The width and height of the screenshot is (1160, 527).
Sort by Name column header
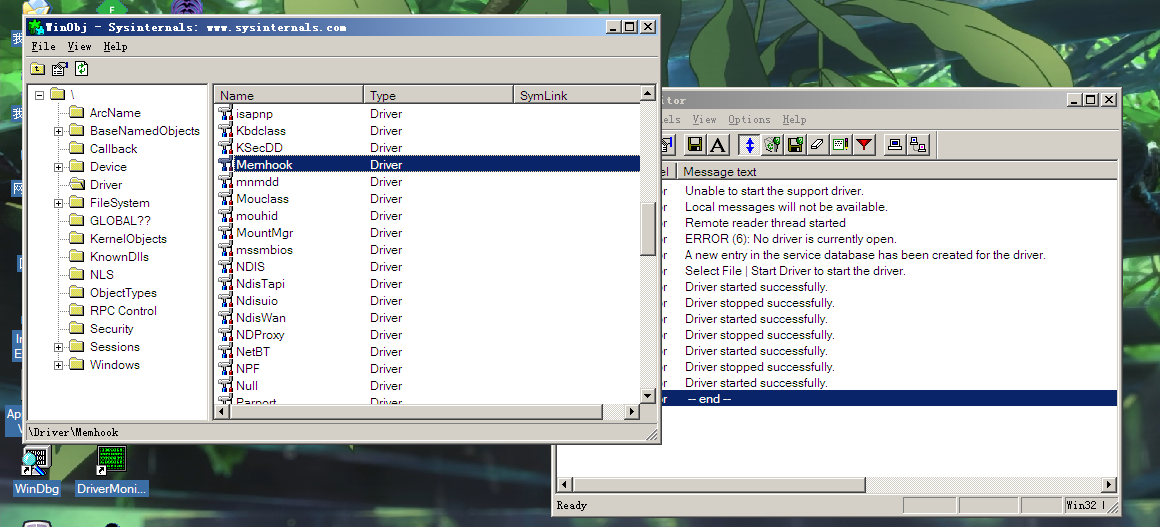[x=289, y=95]
